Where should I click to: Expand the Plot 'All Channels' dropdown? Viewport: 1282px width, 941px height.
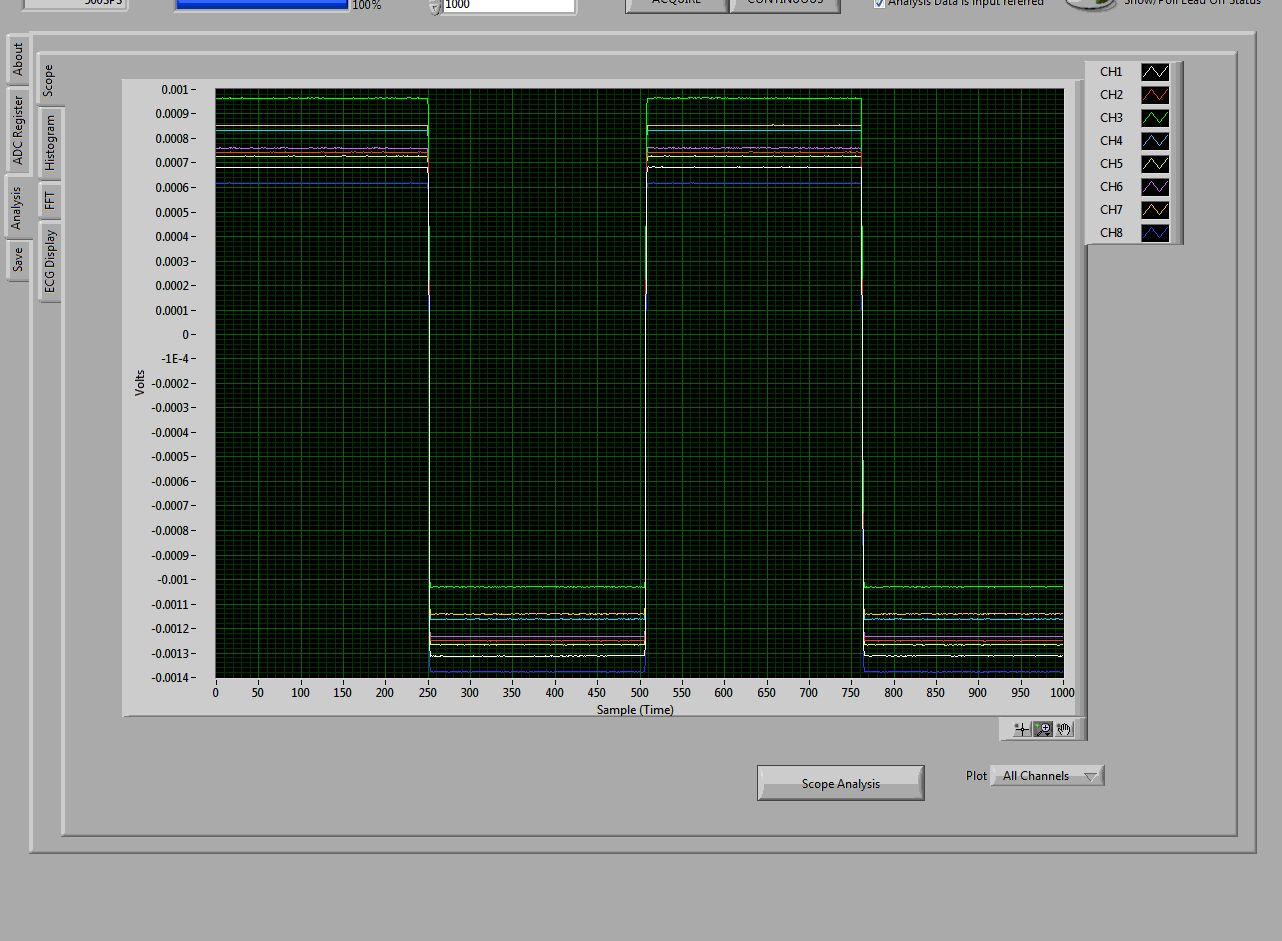pos(1047,776)
